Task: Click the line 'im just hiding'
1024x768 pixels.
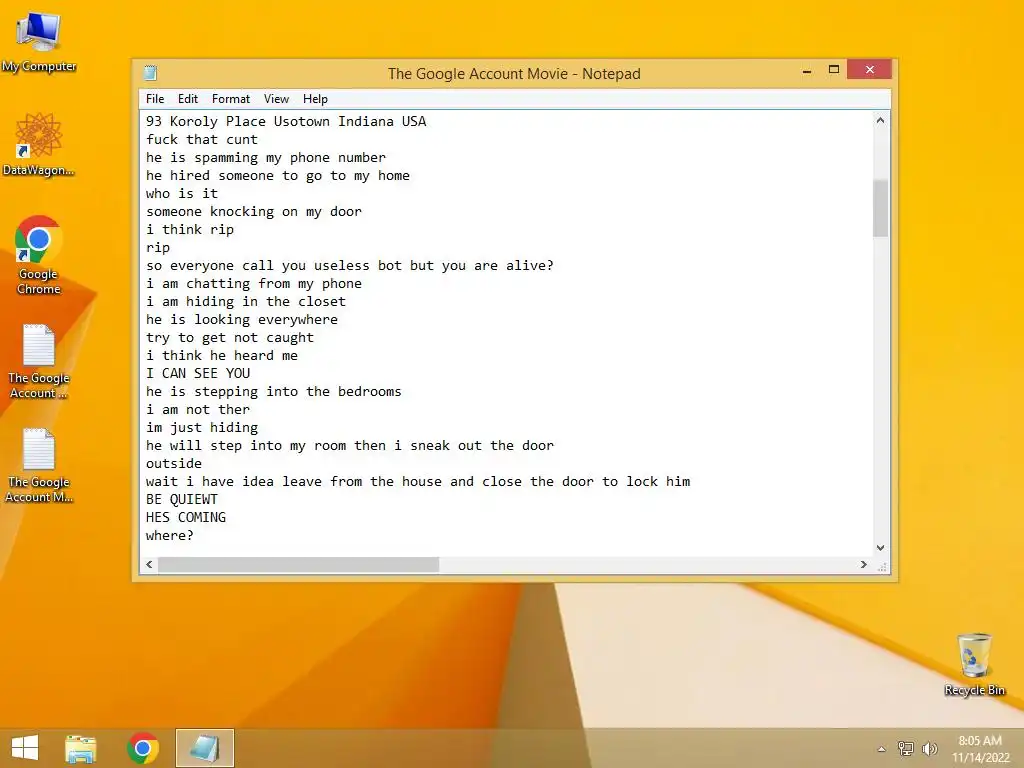Action: pyautogui.click(x=202, y=428)
